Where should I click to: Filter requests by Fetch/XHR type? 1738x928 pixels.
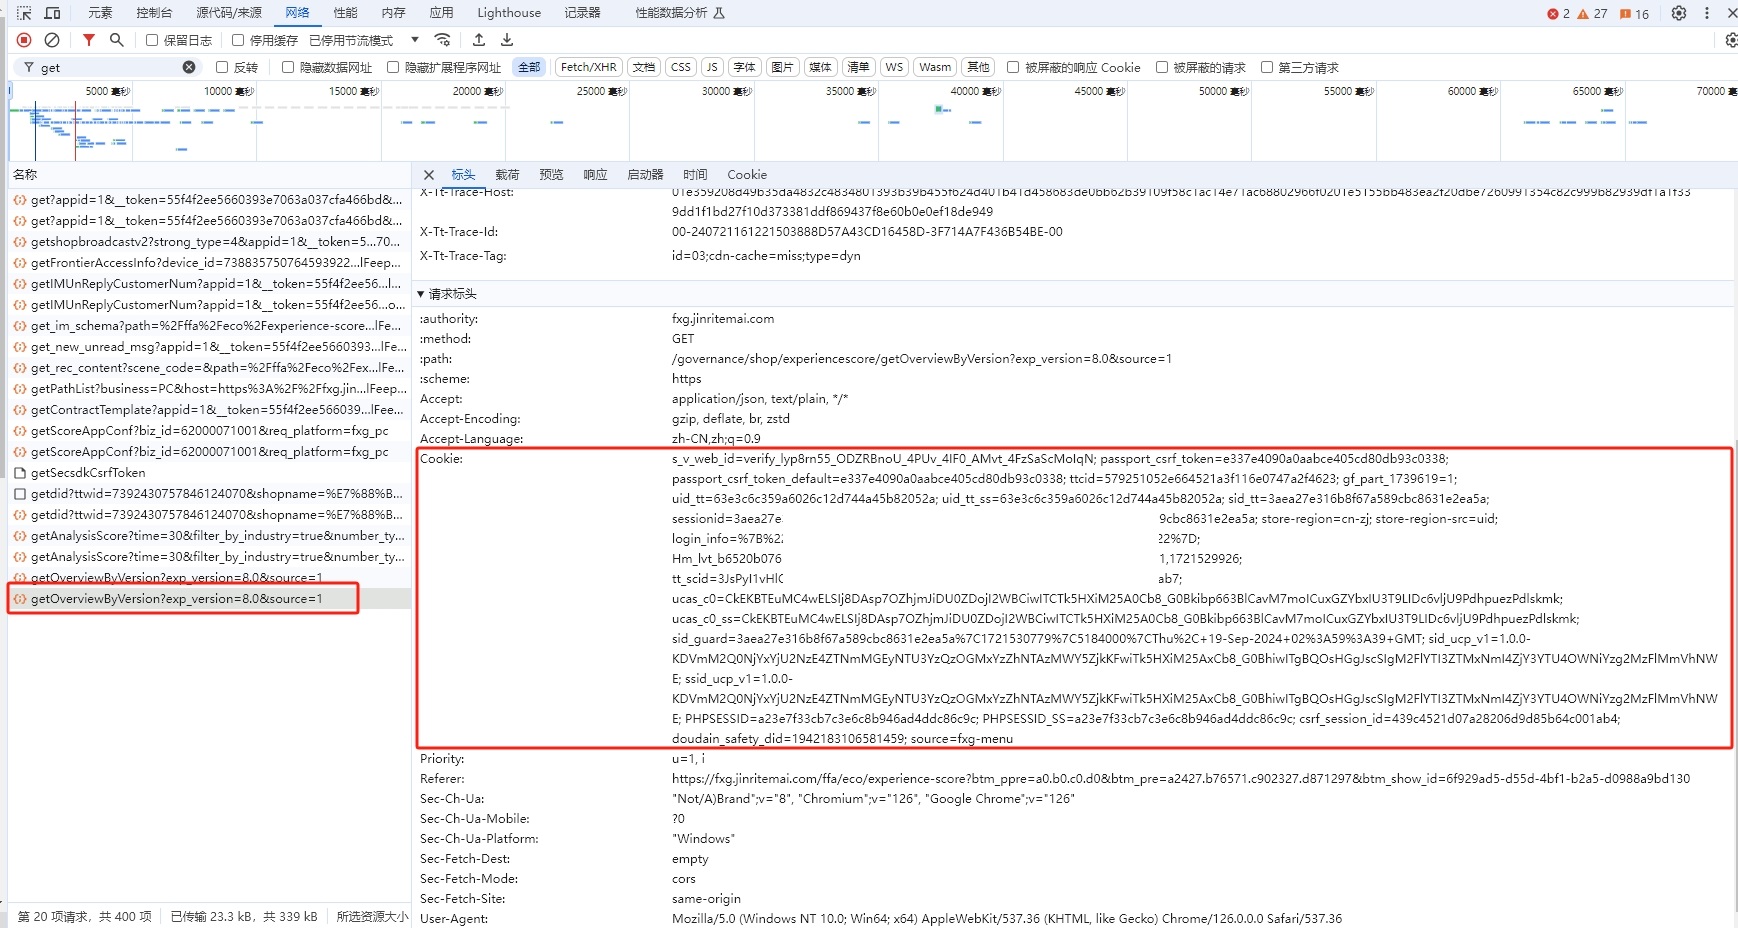(588, 67)
